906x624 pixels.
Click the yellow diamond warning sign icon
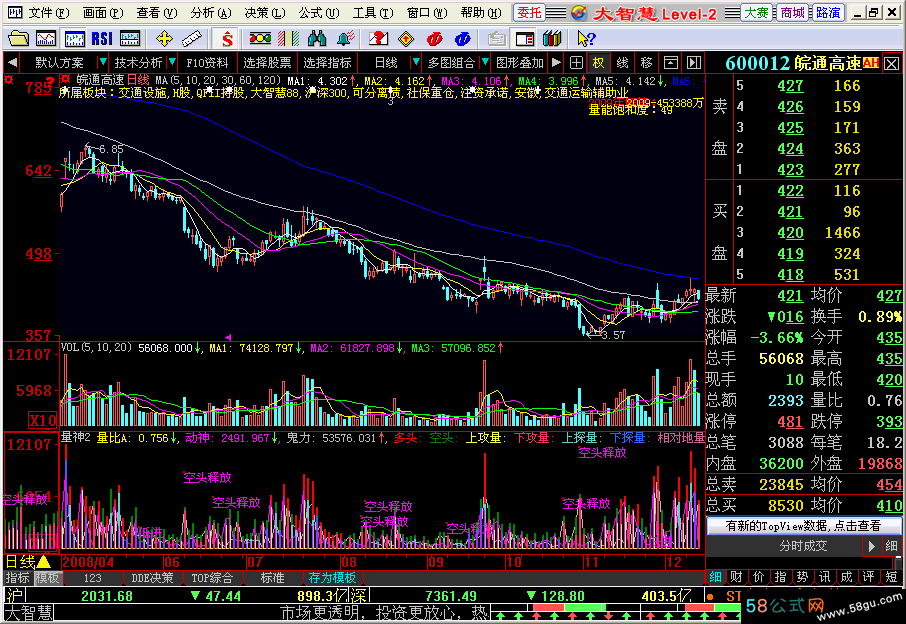click(406, 39)
